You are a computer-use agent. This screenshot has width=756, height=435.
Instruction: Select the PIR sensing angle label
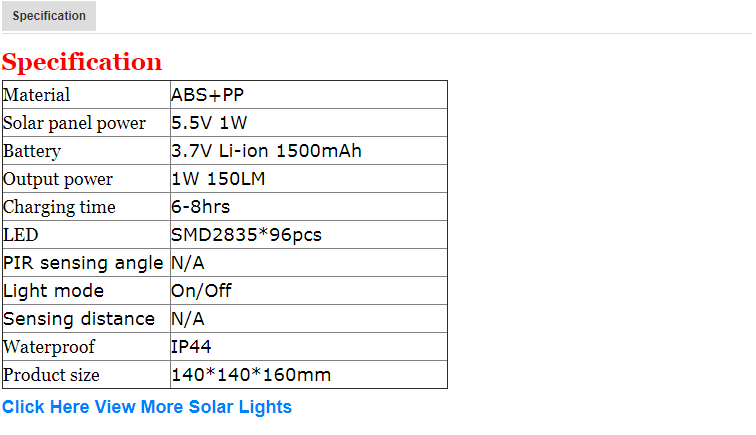click(x=83, y=263)
